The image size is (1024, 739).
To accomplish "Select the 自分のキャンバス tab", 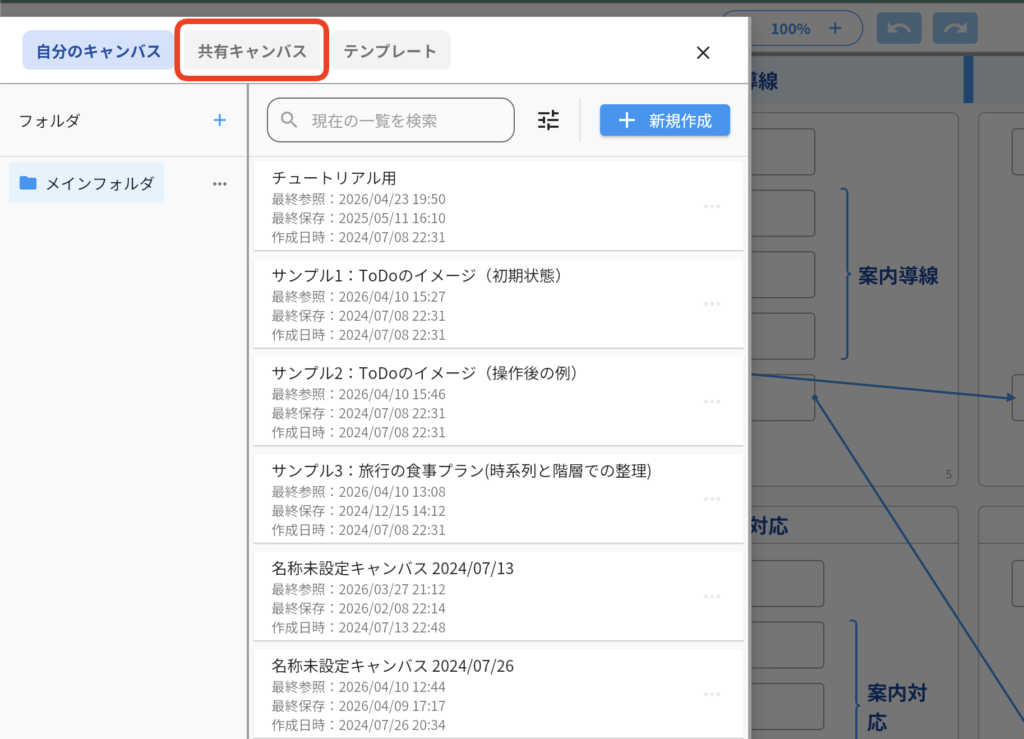I will coord(98,51).
